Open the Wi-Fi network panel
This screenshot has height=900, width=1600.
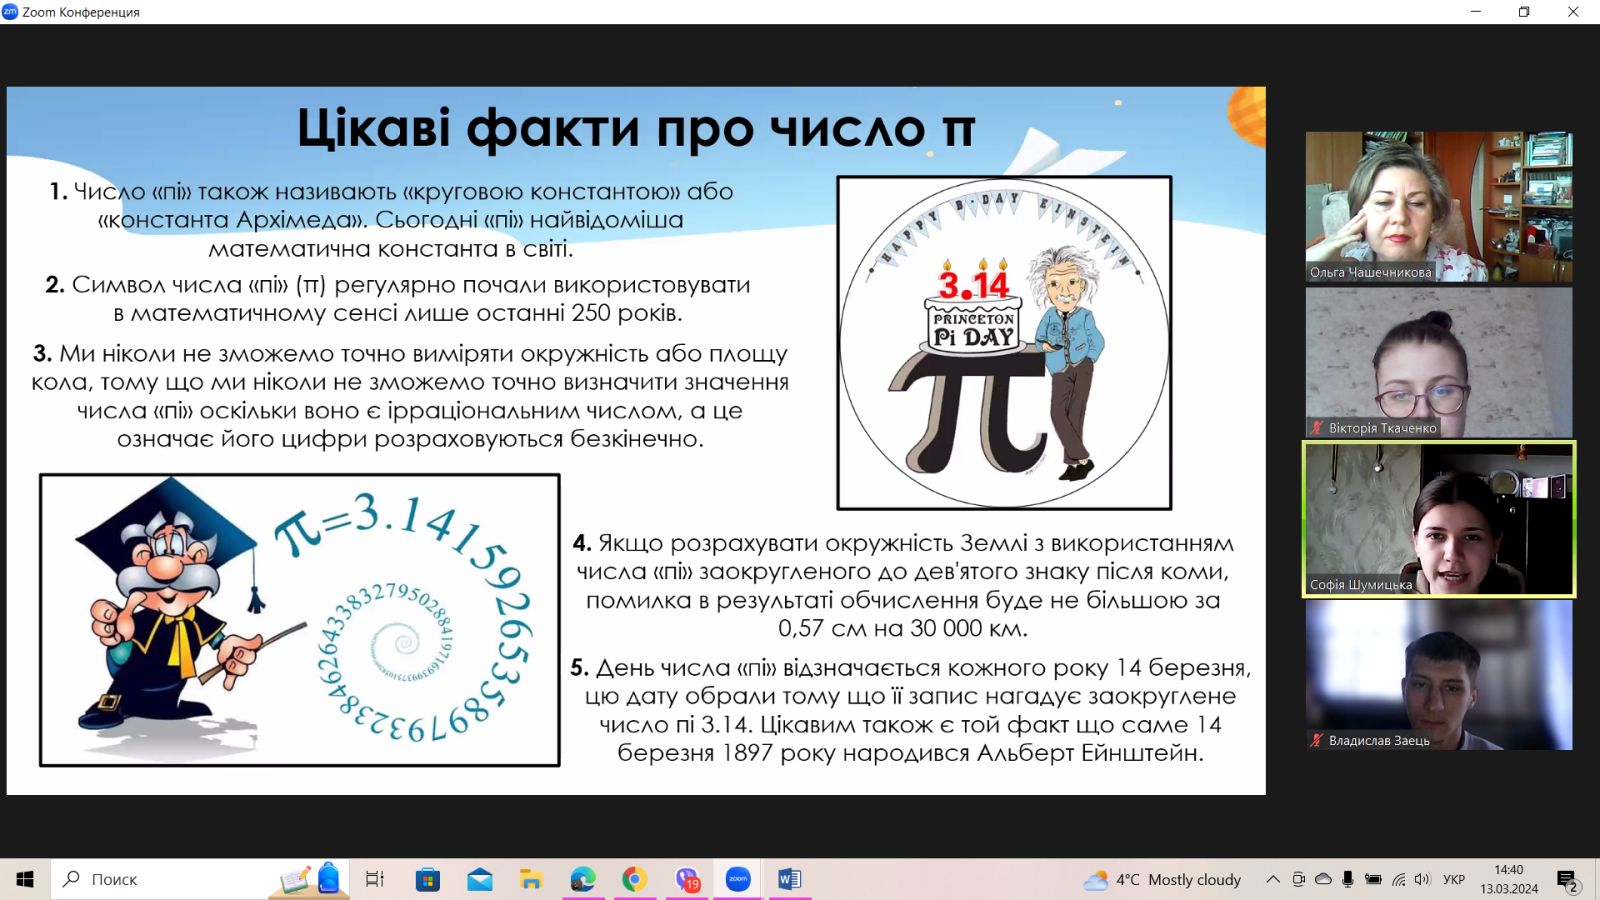[x=1398, y=879]
